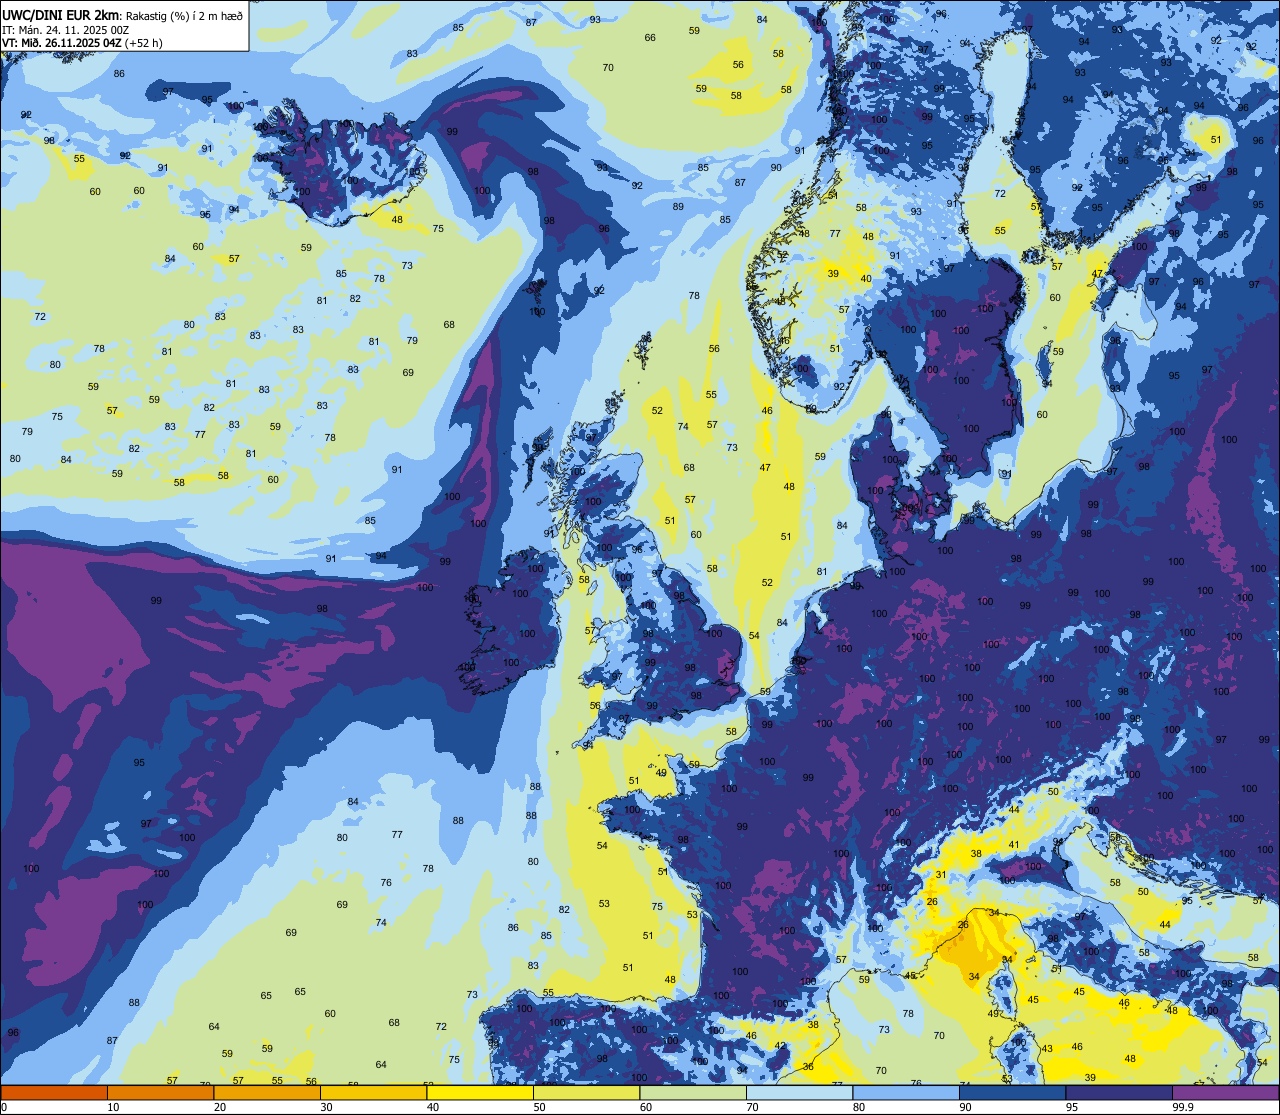Screen dimensions: 1280x1115
Task: Click the map humidity value '41'
Action: [1013, 845]
